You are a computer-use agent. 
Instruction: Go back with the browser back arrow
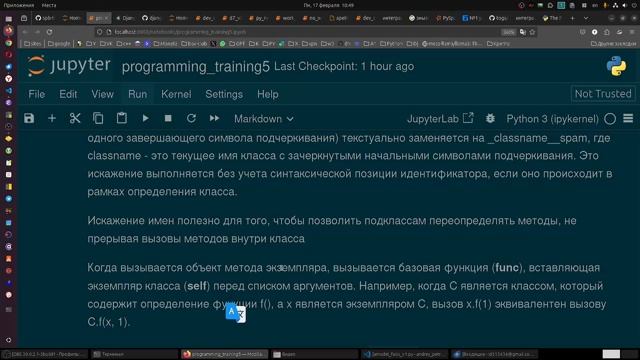tap(25, 32)
